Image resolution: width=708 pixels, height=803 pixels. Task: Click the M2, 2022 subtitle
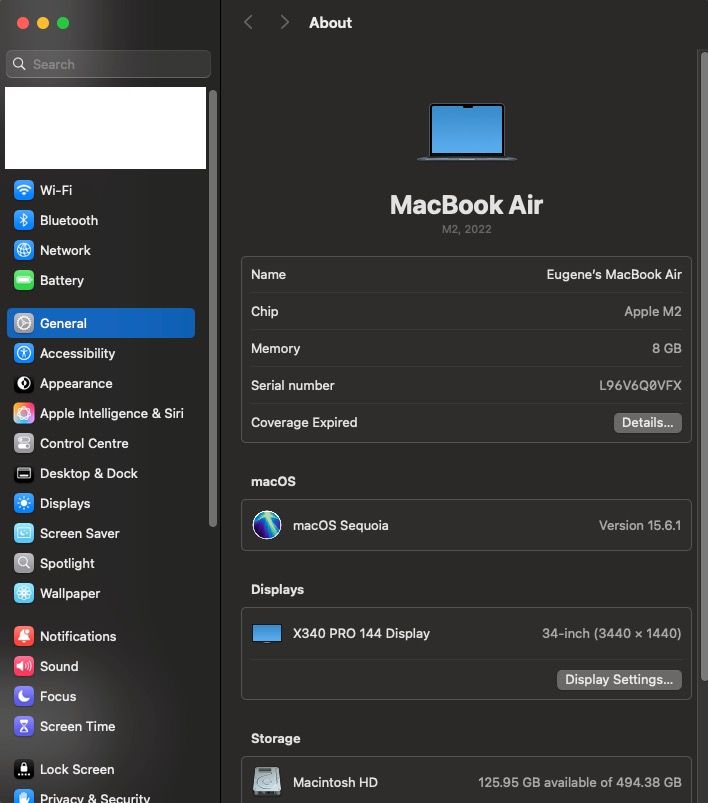pos(466,229)
